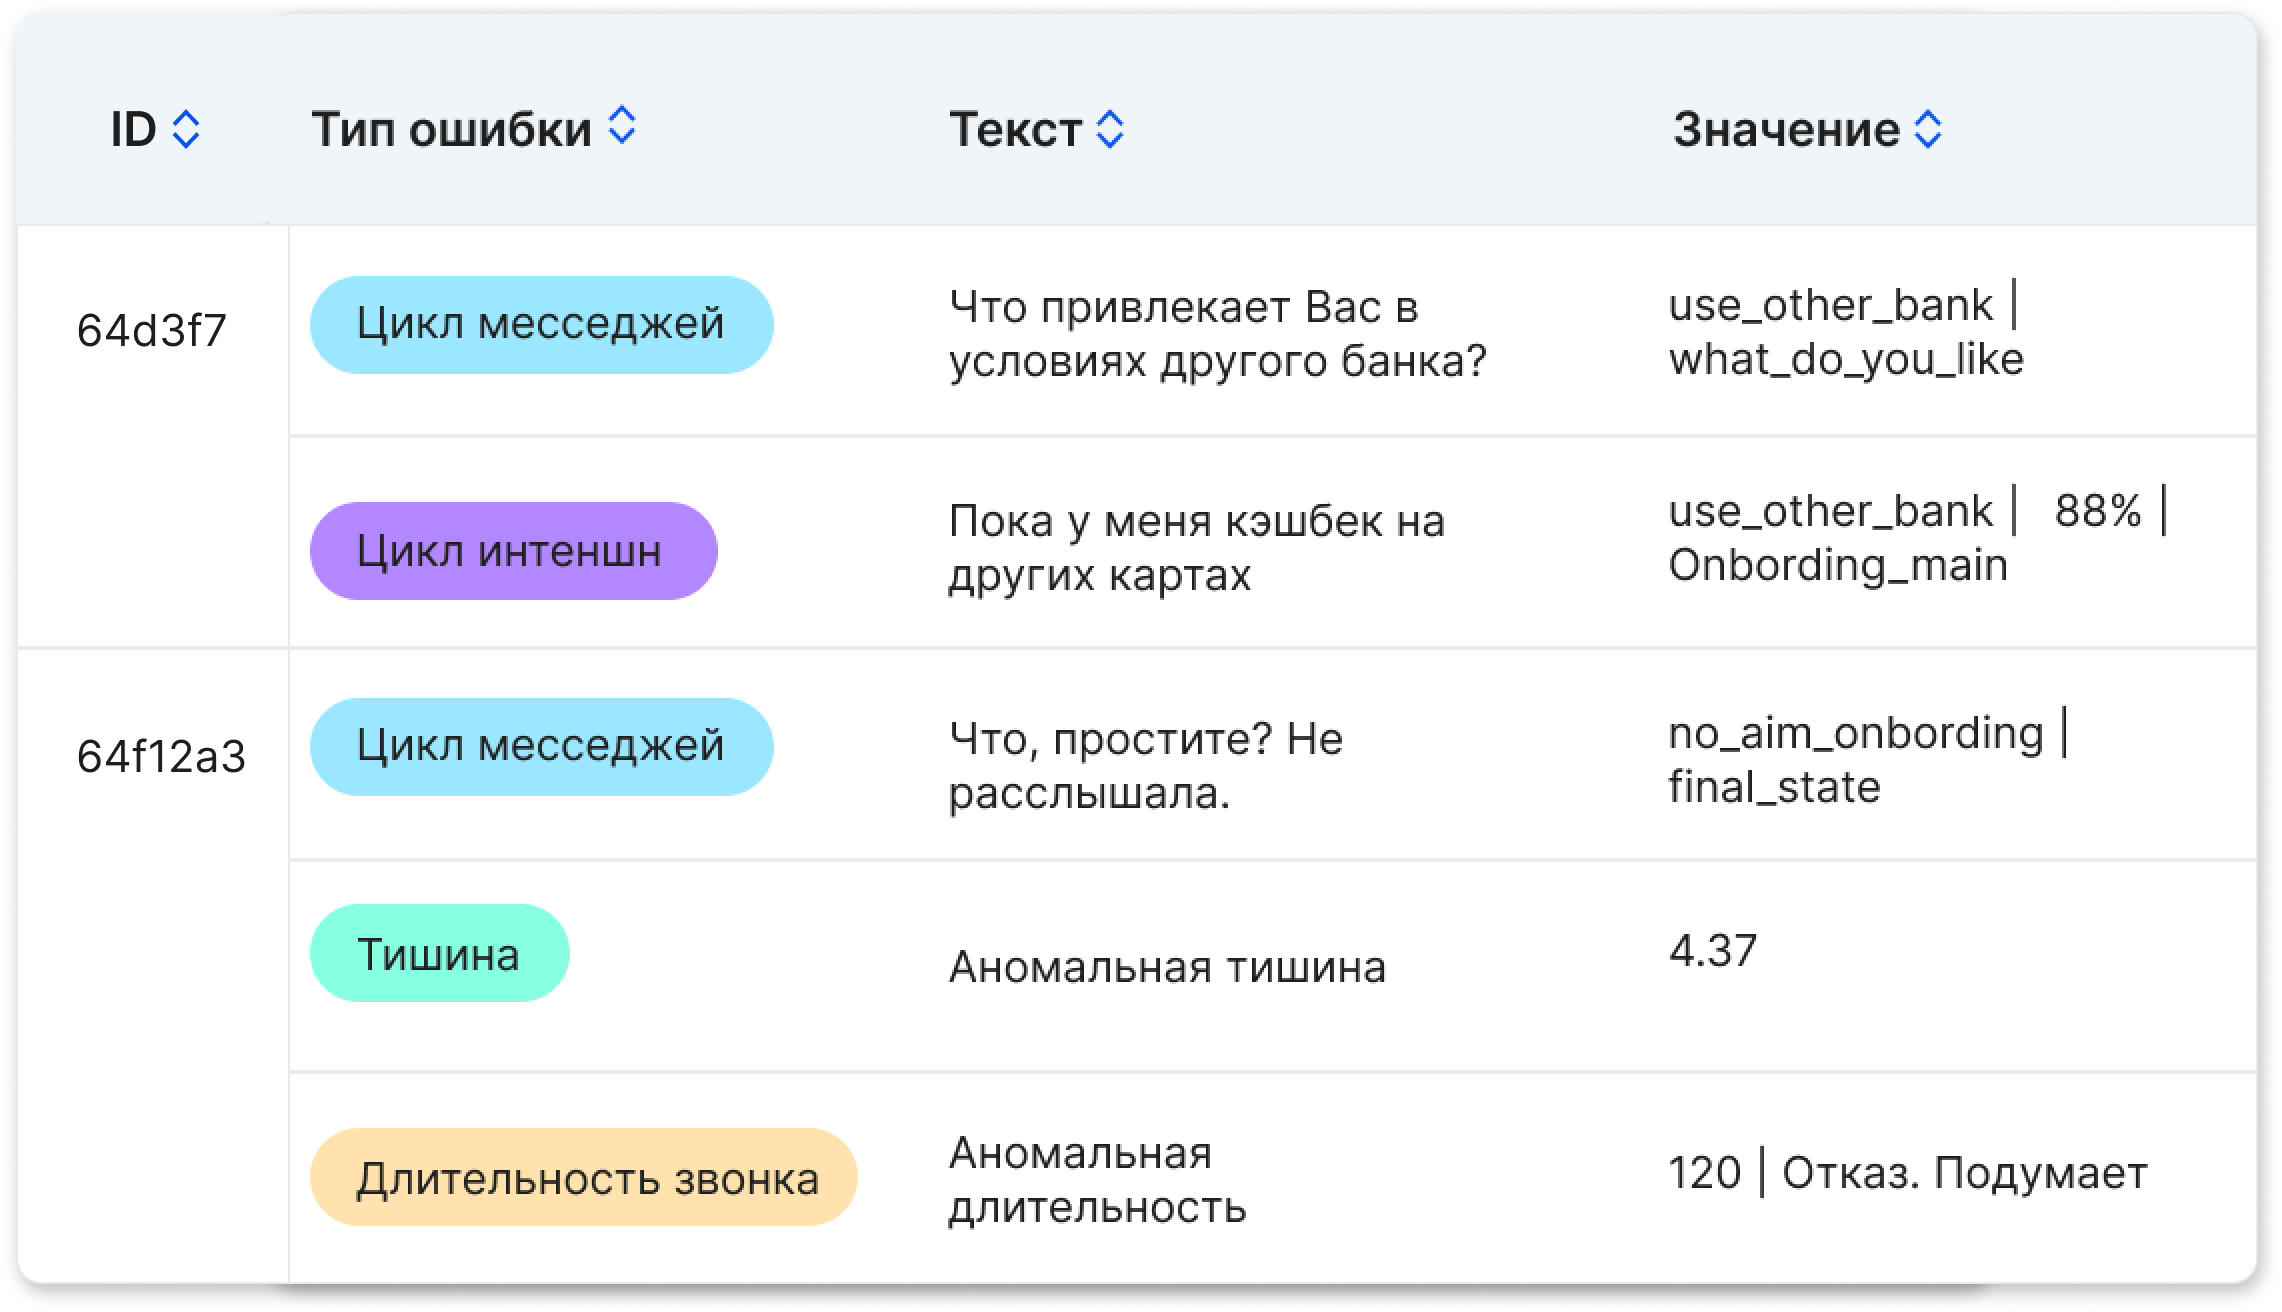
Task: Select the 'Что, простите? Не расслышала.' cell
Action: [1145, 766]
